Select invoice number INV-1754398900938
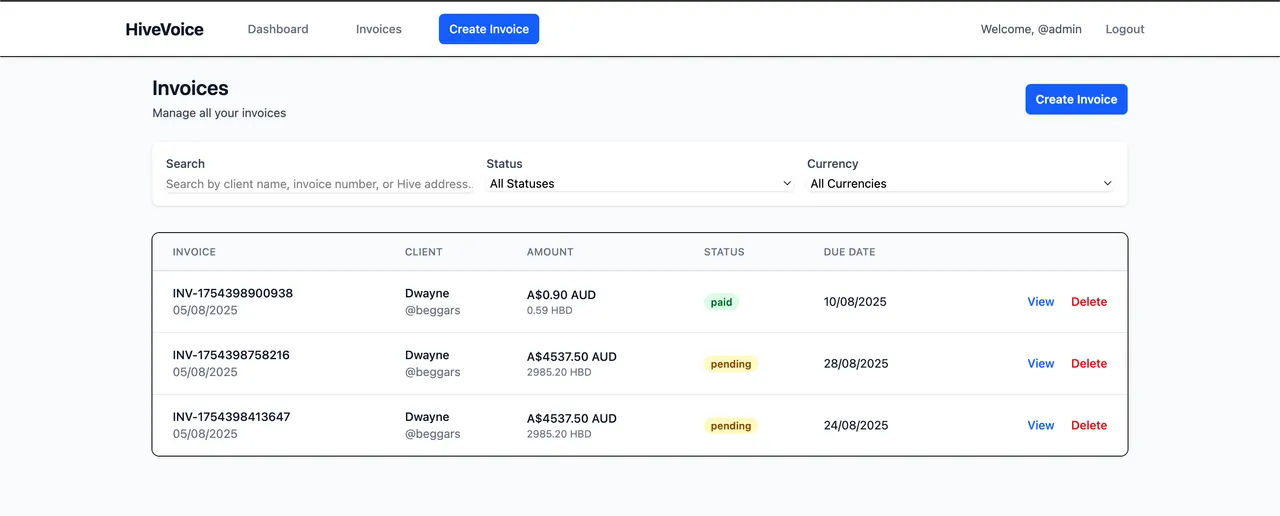 (233, 293)
